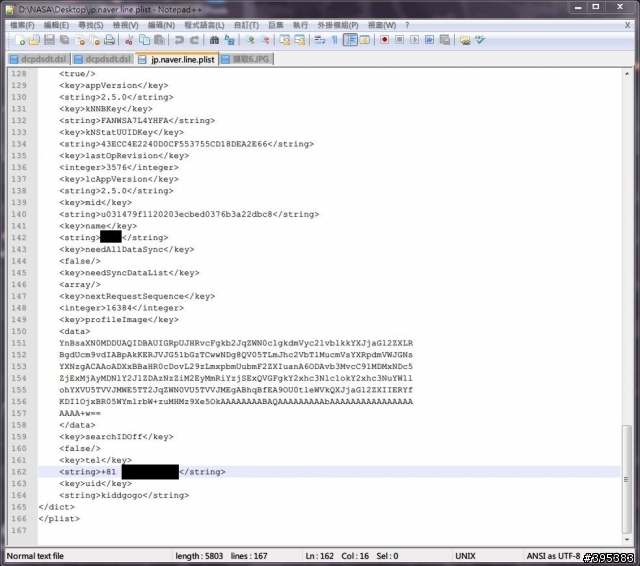Click the New file toolbar icon

tap(20, 40)
